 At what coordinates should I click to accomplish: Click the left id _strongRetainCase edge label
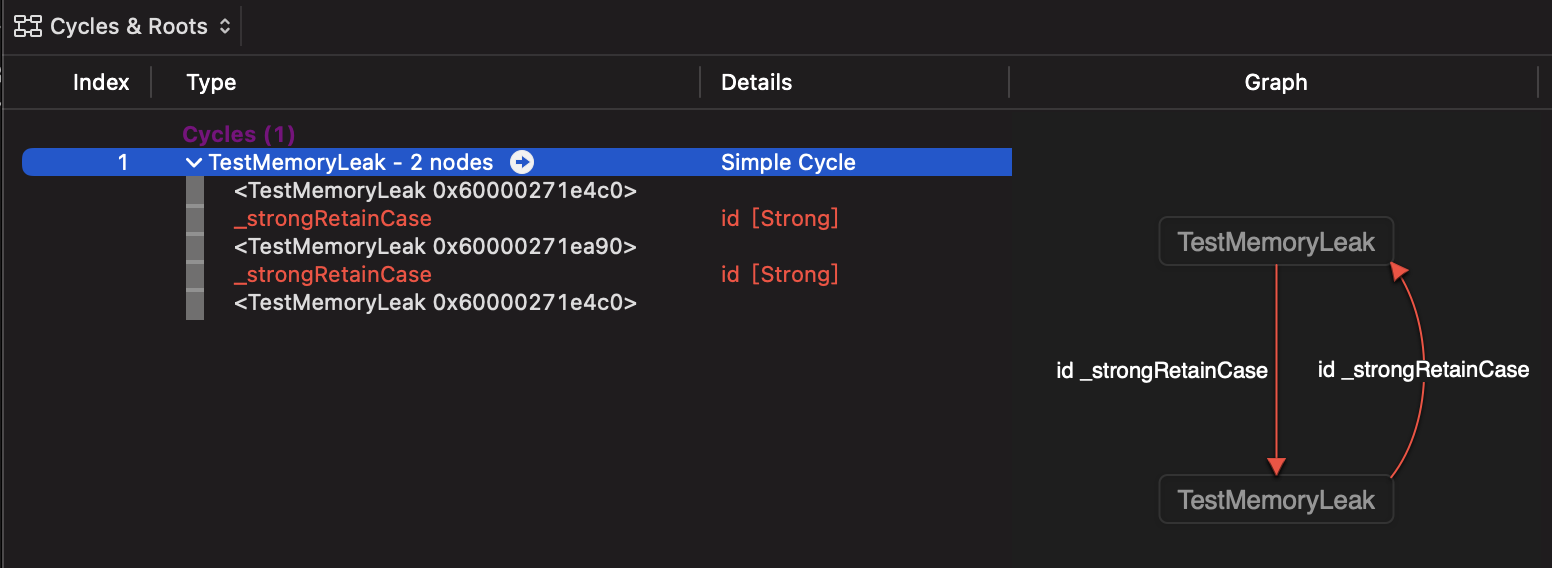click(x=1162, y=370)
